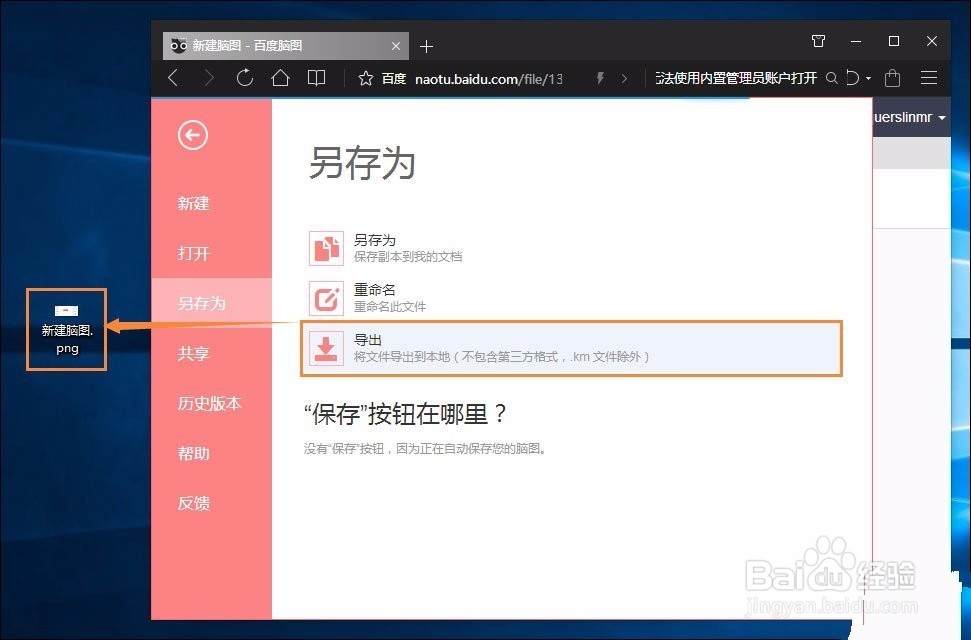Bookmark page with the star icon
This screenshot has height=640, width=971.
tap(366, 78)
